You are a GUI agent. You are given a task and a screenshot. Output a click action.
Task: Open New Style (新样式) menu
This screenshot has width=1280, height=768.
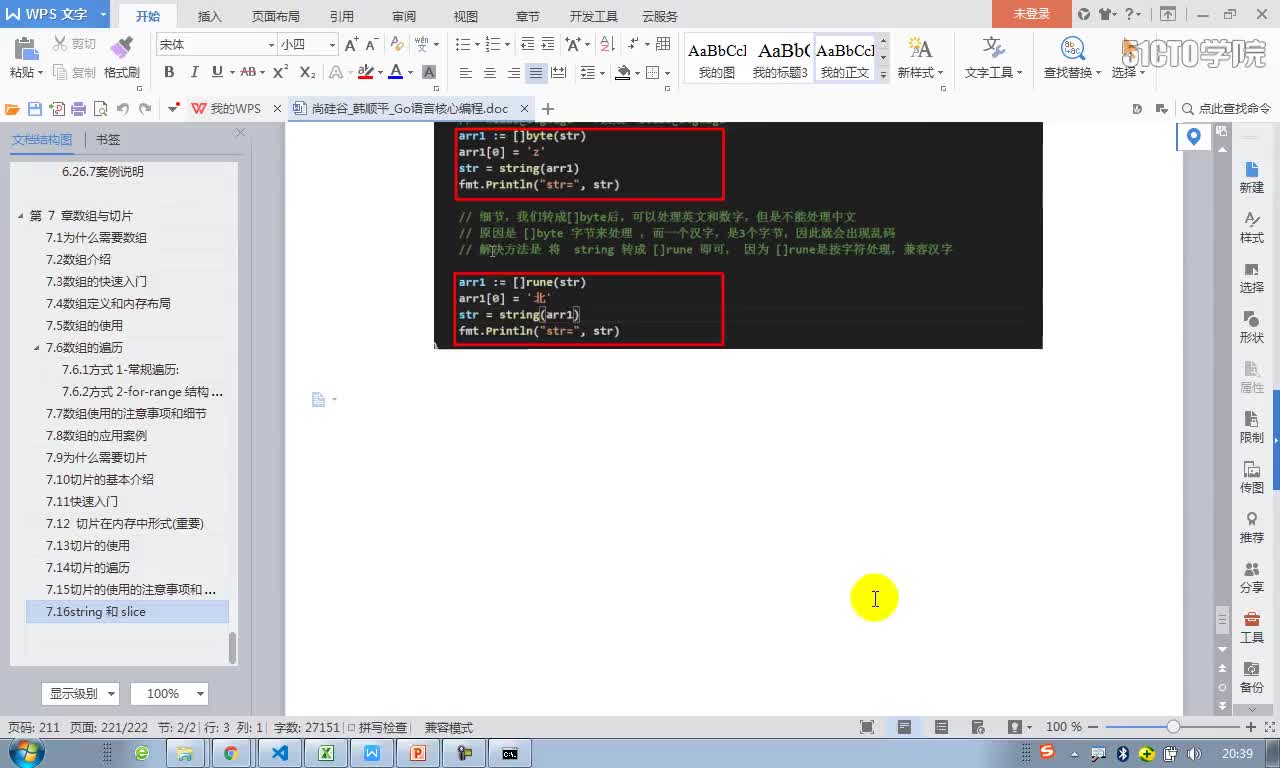pyautogui.click(x=920, y=57)
